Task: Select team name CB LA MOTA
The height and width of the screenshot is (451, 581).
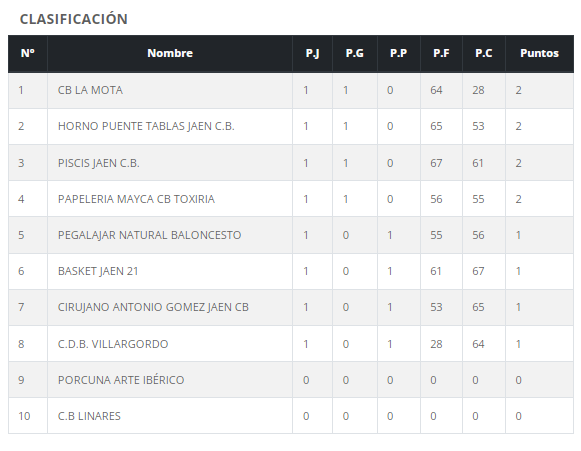Action: pyautogui.click(x=90, y=90)
